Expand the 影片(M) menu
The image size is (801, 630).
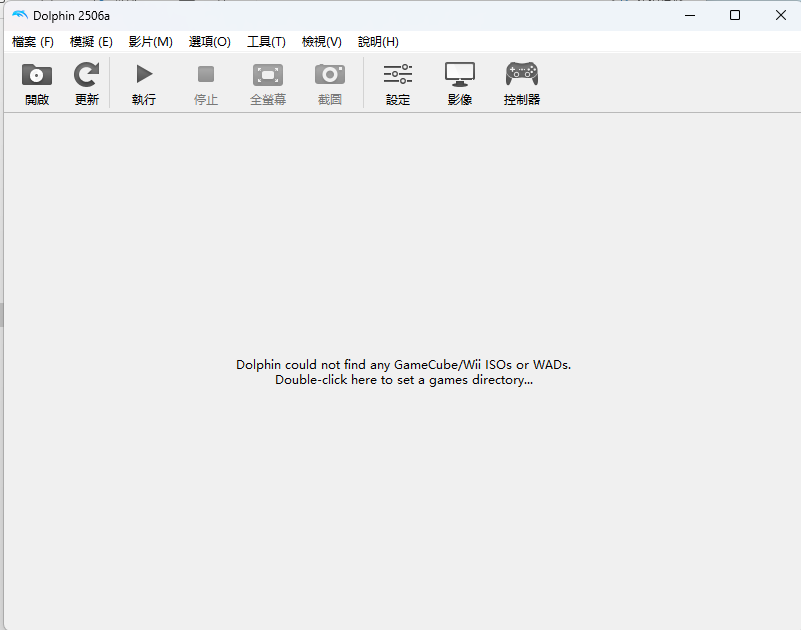tap(150, 42)
